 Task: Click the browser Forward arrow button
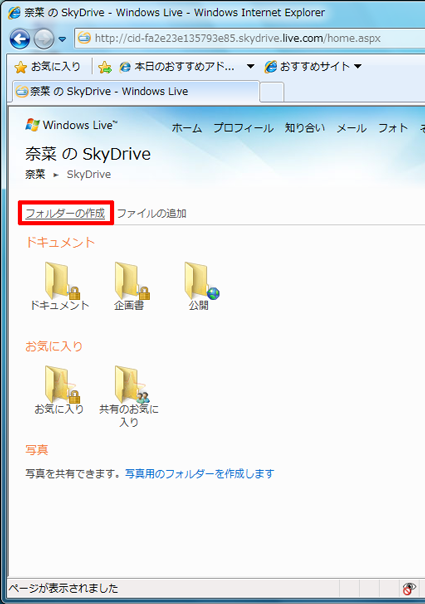44,39
